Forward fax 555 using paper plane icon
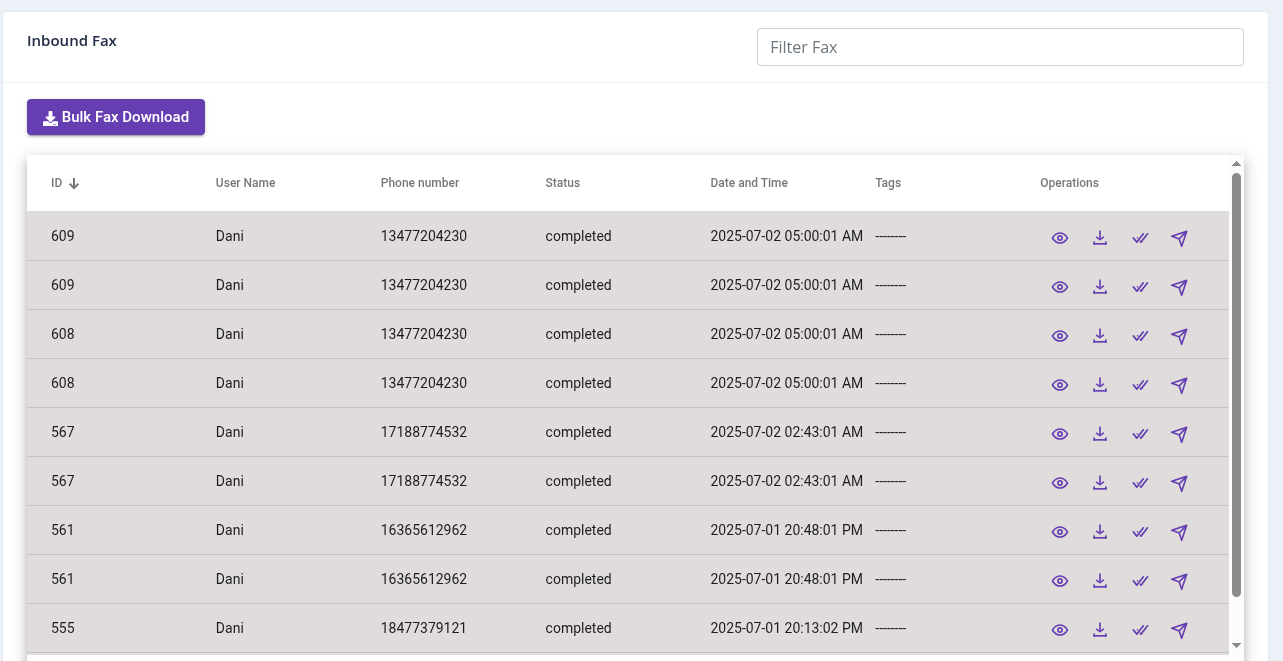1283x661 pixels. click(x=1179, y=630)
